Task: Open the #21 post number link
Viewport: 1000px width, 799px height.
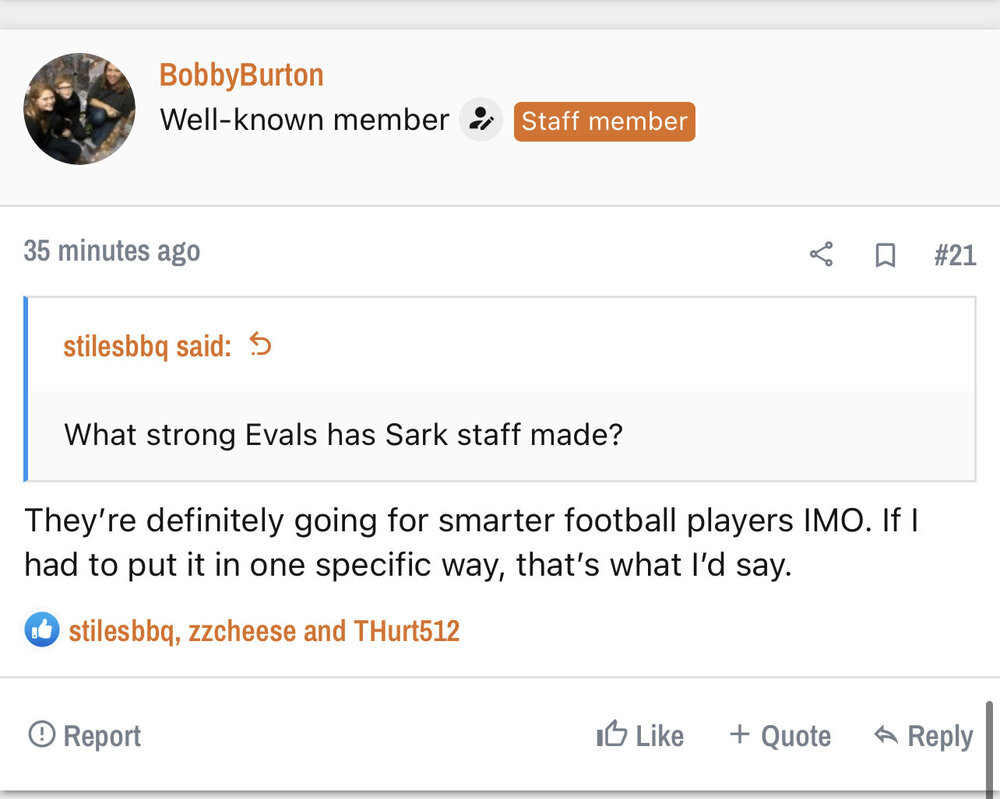Action: click(954, 255)
